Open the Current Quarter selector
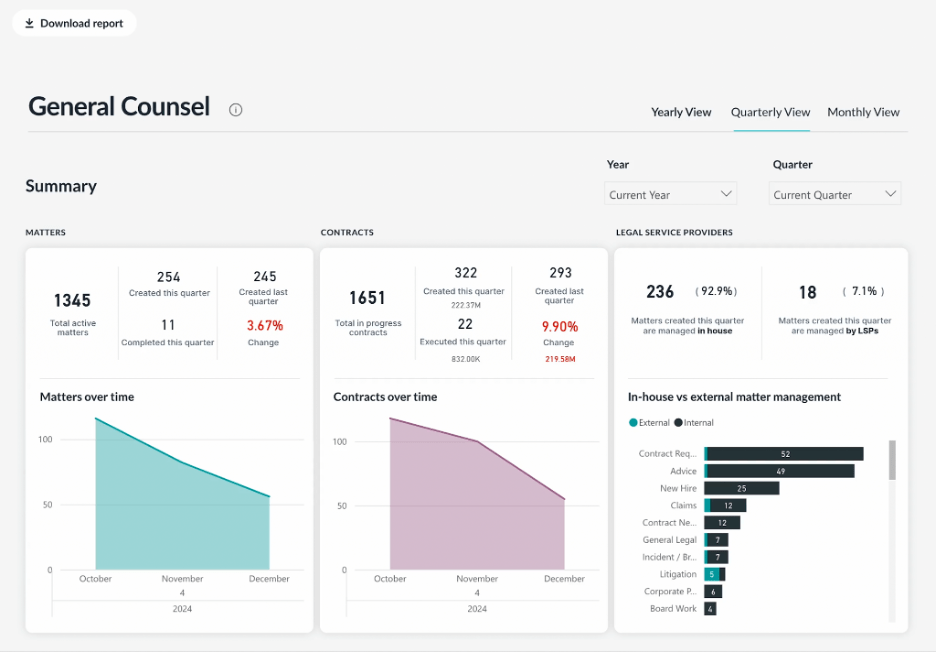This screenshot has height=652, width=936. [834, 193]
